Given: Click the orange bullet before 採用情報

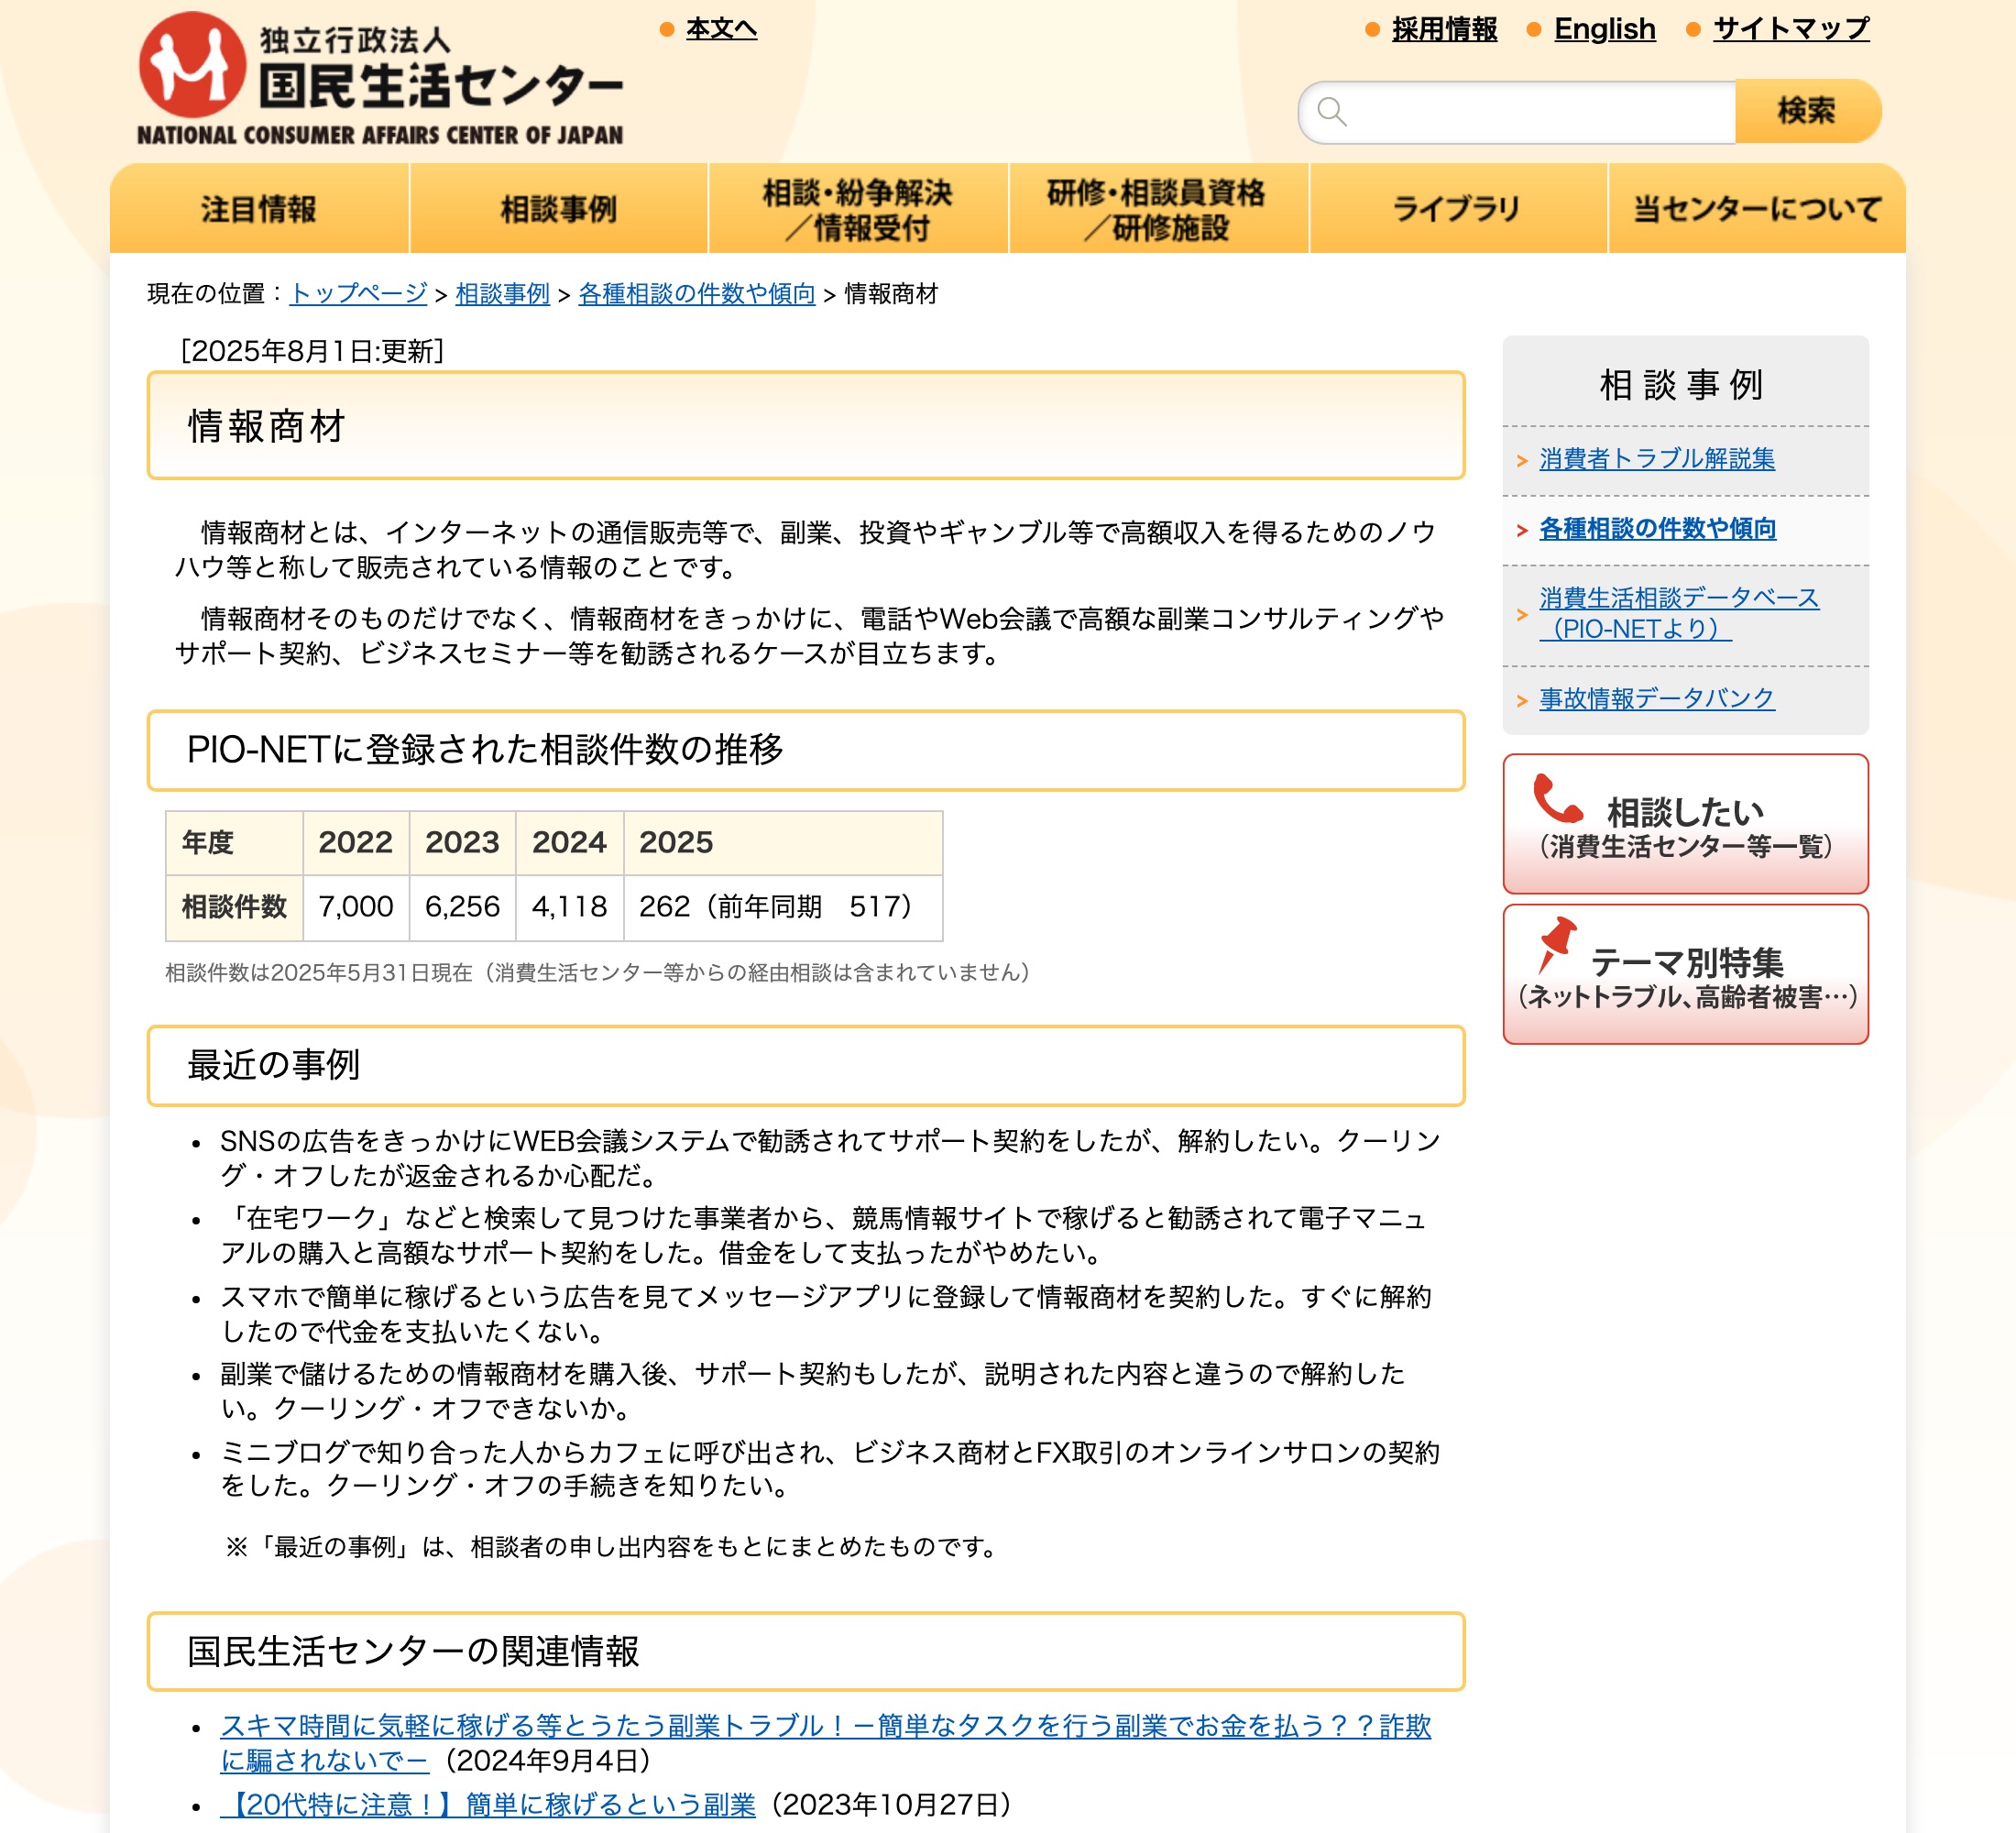Looking at the screenshot, I should [1373, 30].
